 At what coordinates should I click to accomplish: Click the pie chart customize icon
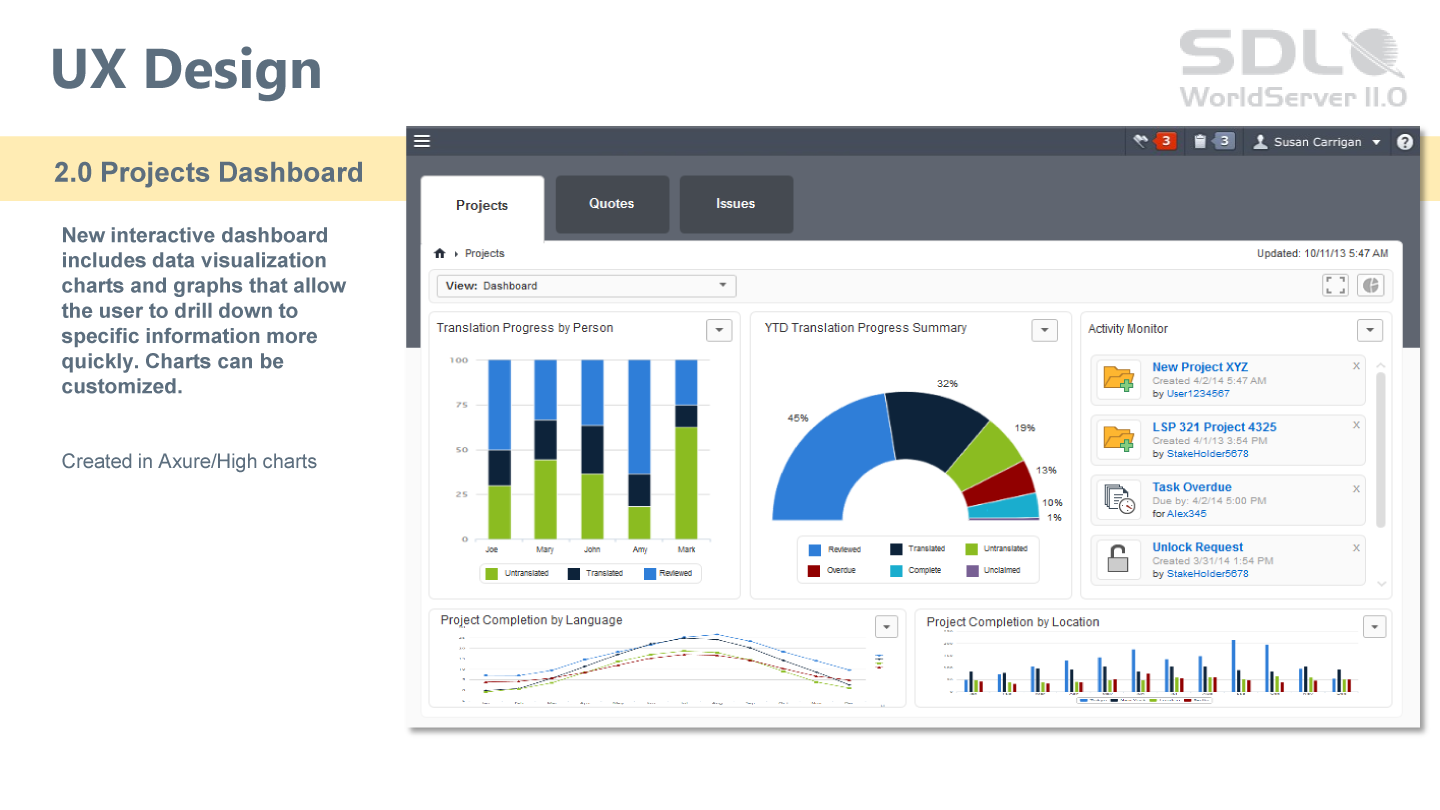pos(1370,285)
